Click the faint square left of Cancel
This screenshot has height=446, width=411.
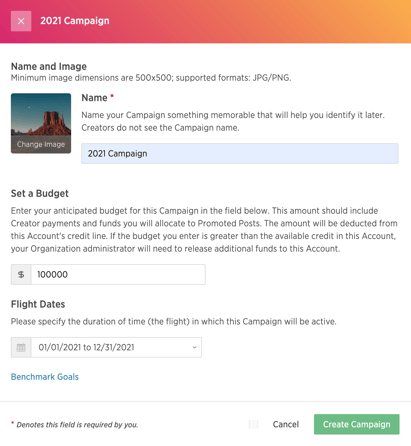click(253, 424)
